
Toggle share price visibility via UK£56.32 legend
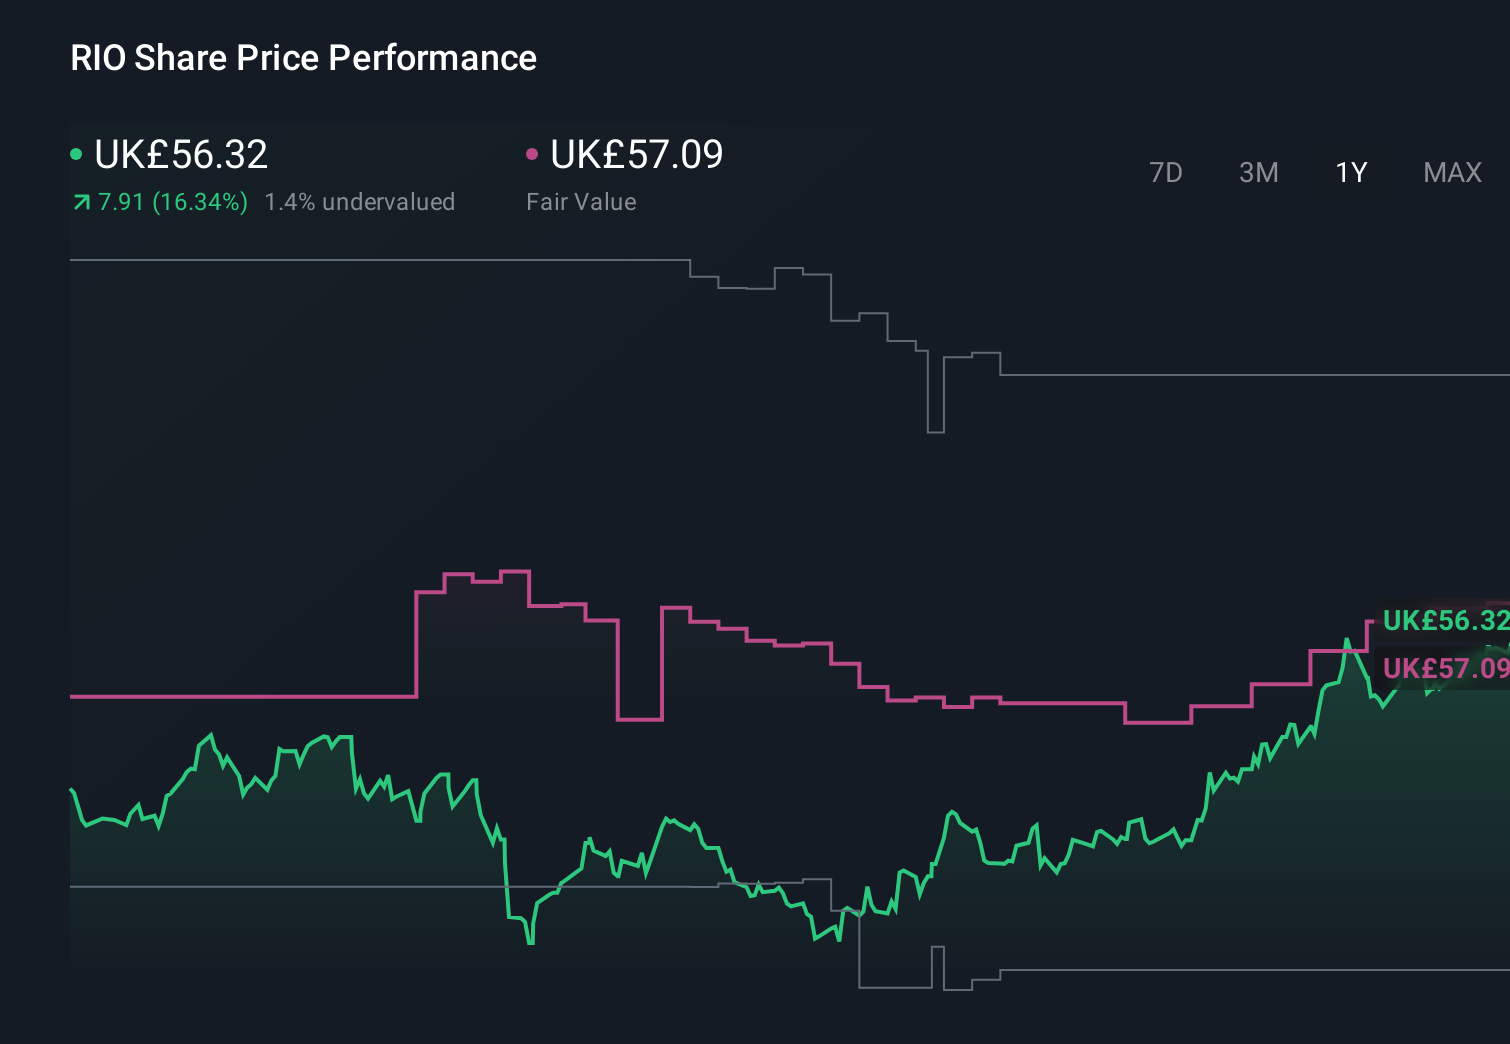pos(180,153)
